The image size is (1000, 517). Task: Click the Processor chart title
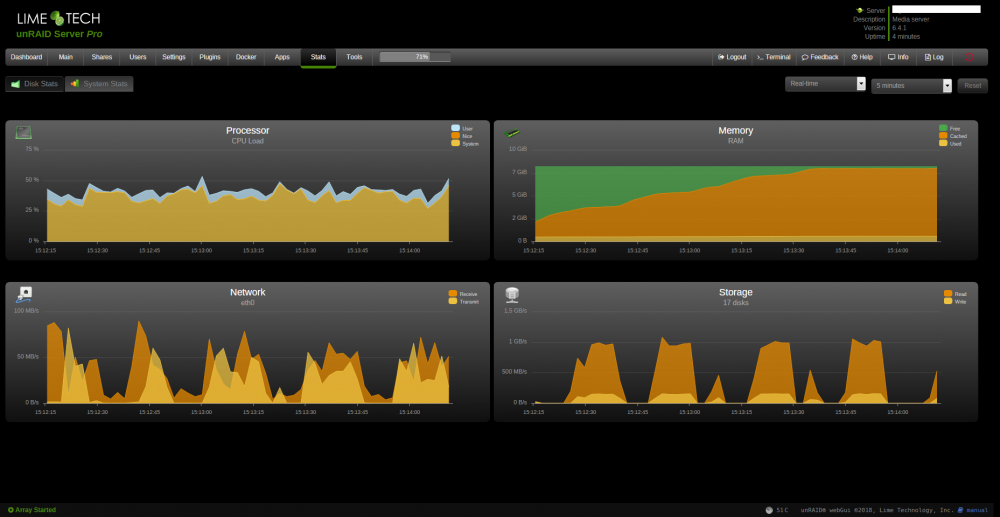pyautogui.click(x=247, y=131)
